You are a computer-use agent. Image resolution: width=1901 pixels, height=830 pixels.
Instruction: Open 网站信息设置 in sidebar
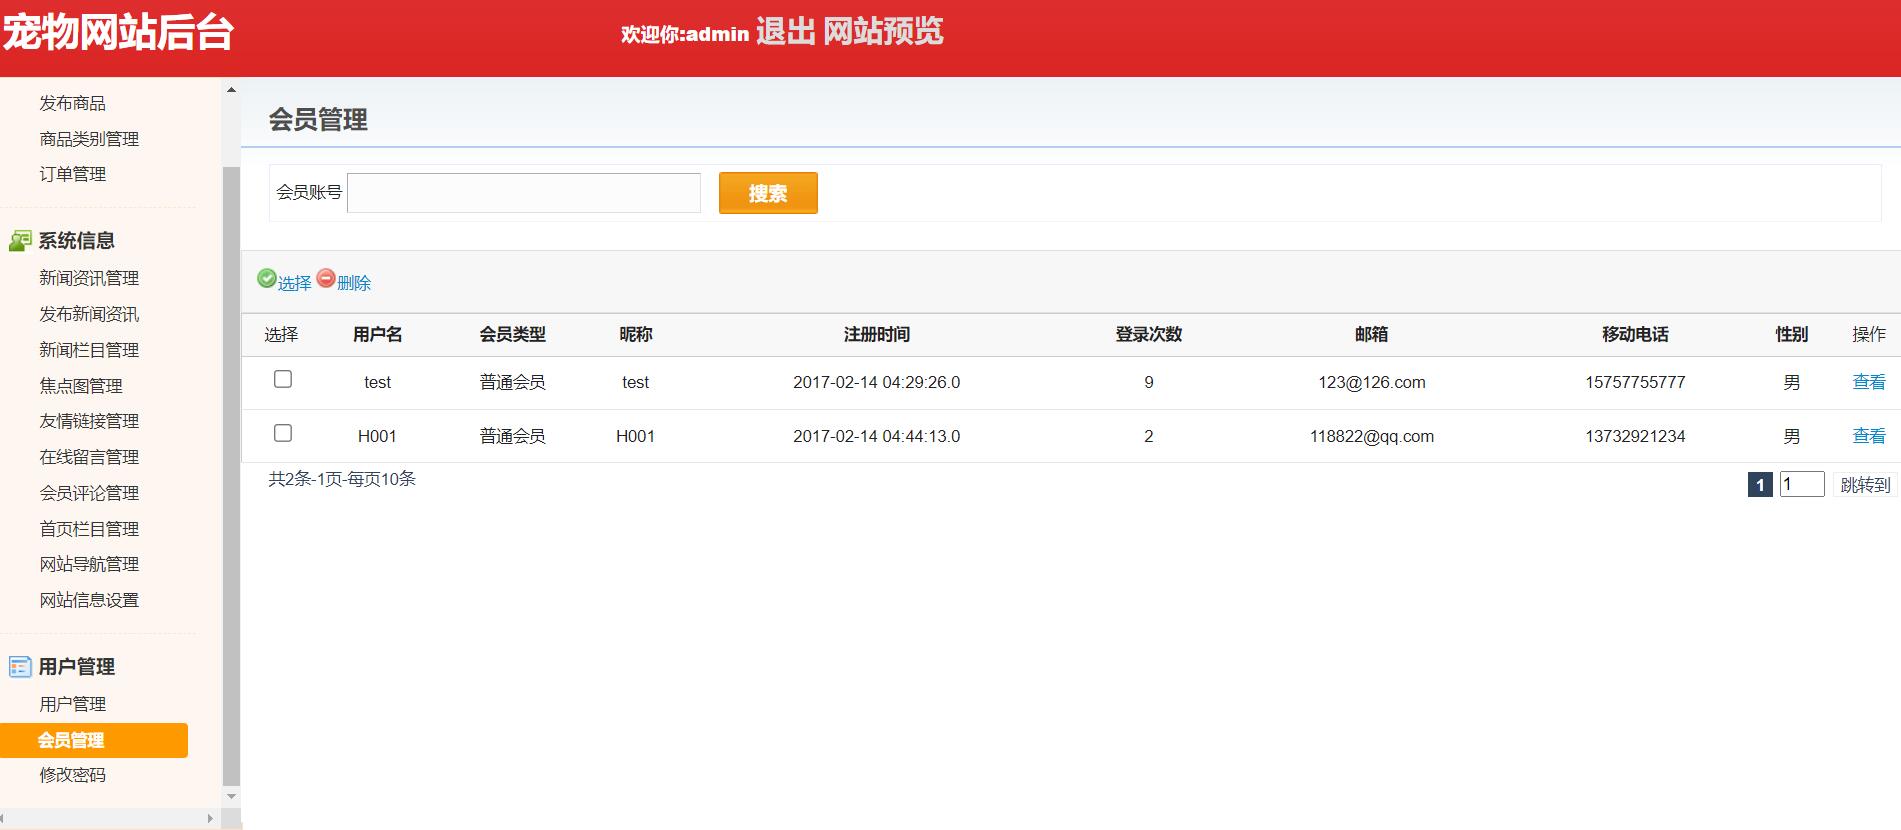[x=89, y=600]
